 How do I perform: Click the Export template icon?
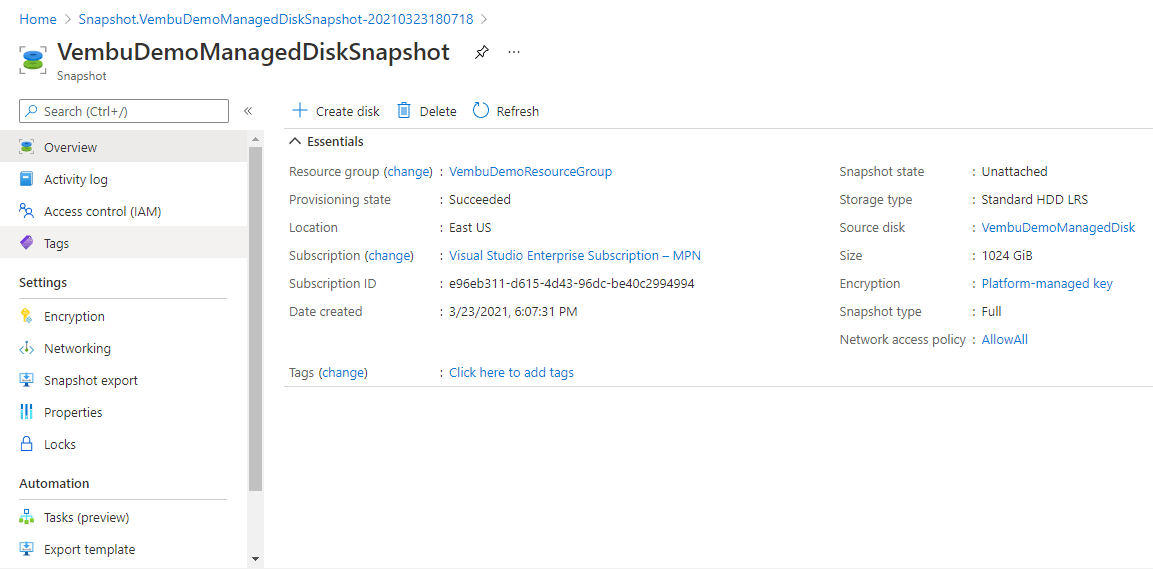point(26,549)
